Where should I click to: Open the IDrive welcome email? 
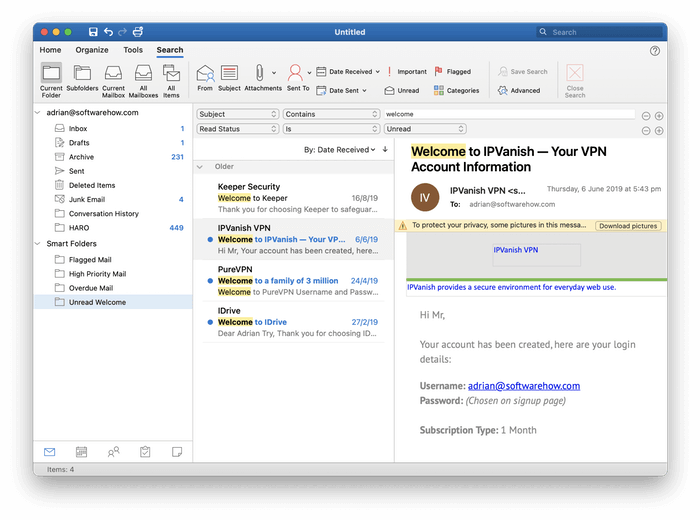coord(294,322)
